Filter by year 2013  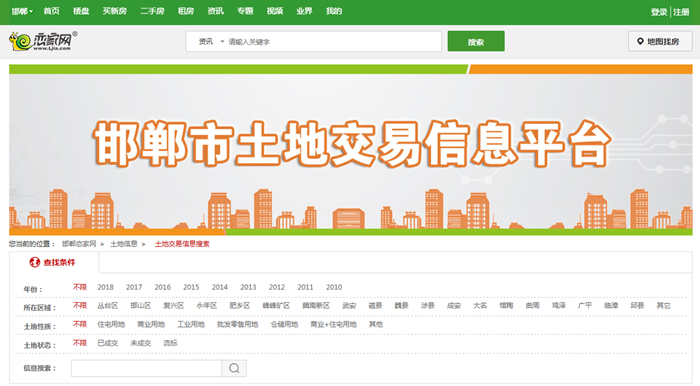pyautogui.click(x=248, y=287)
